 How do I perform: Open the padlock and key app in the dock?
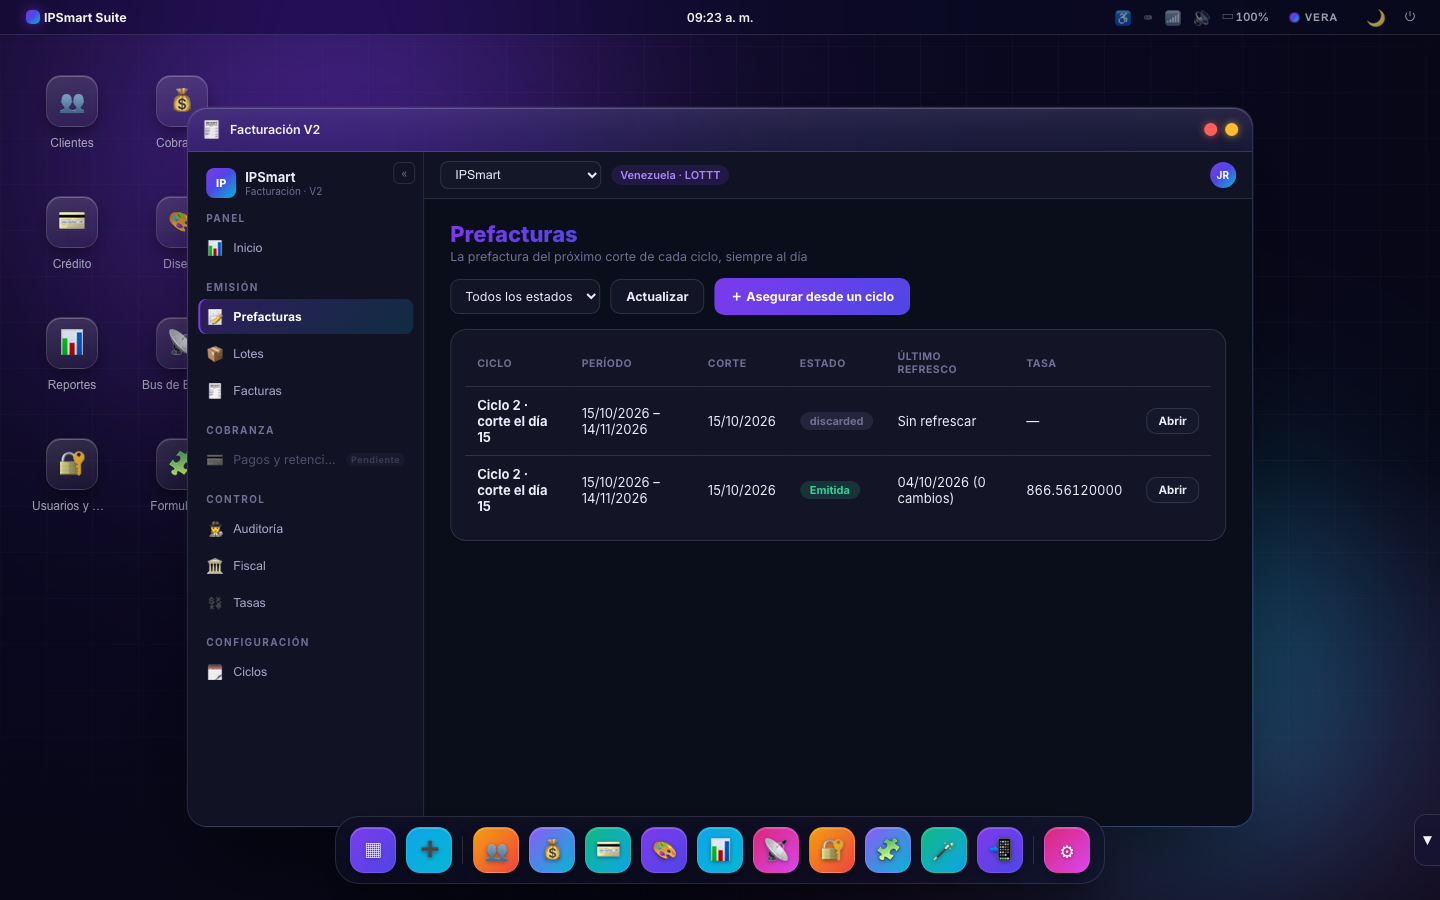tap(832, 850)
